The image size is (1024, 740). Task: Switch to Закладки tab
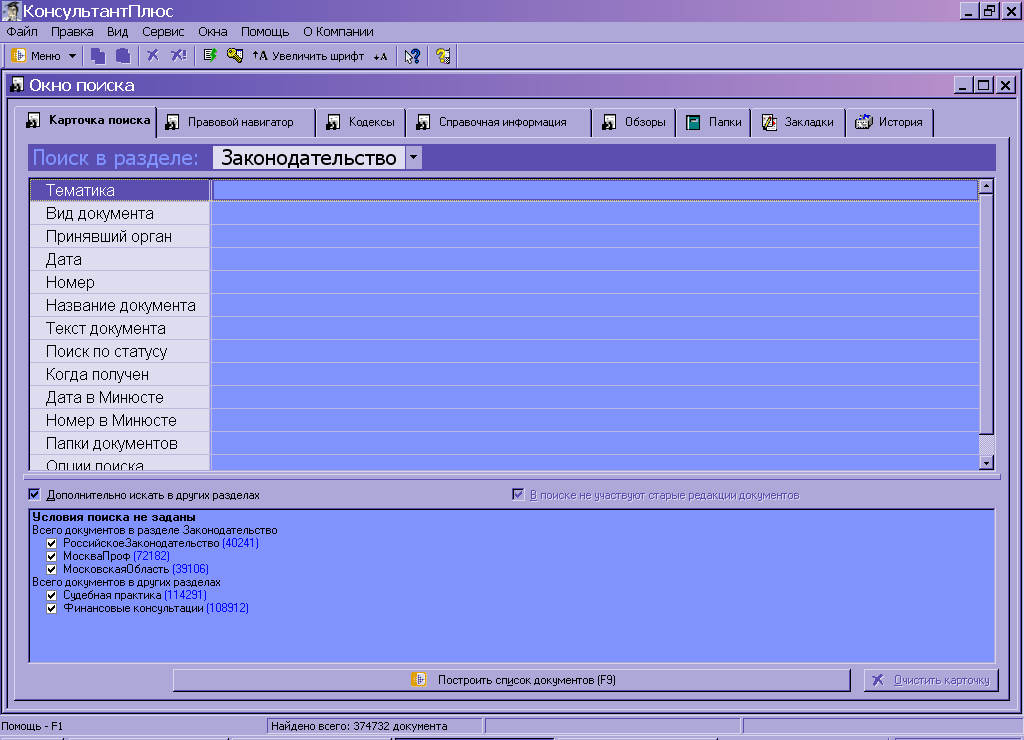click(x=798, y=122)
